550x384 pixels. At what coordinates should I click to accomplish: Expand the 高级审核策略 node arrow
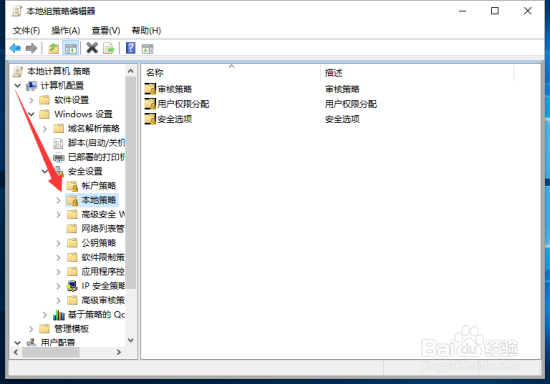[59, 300]
